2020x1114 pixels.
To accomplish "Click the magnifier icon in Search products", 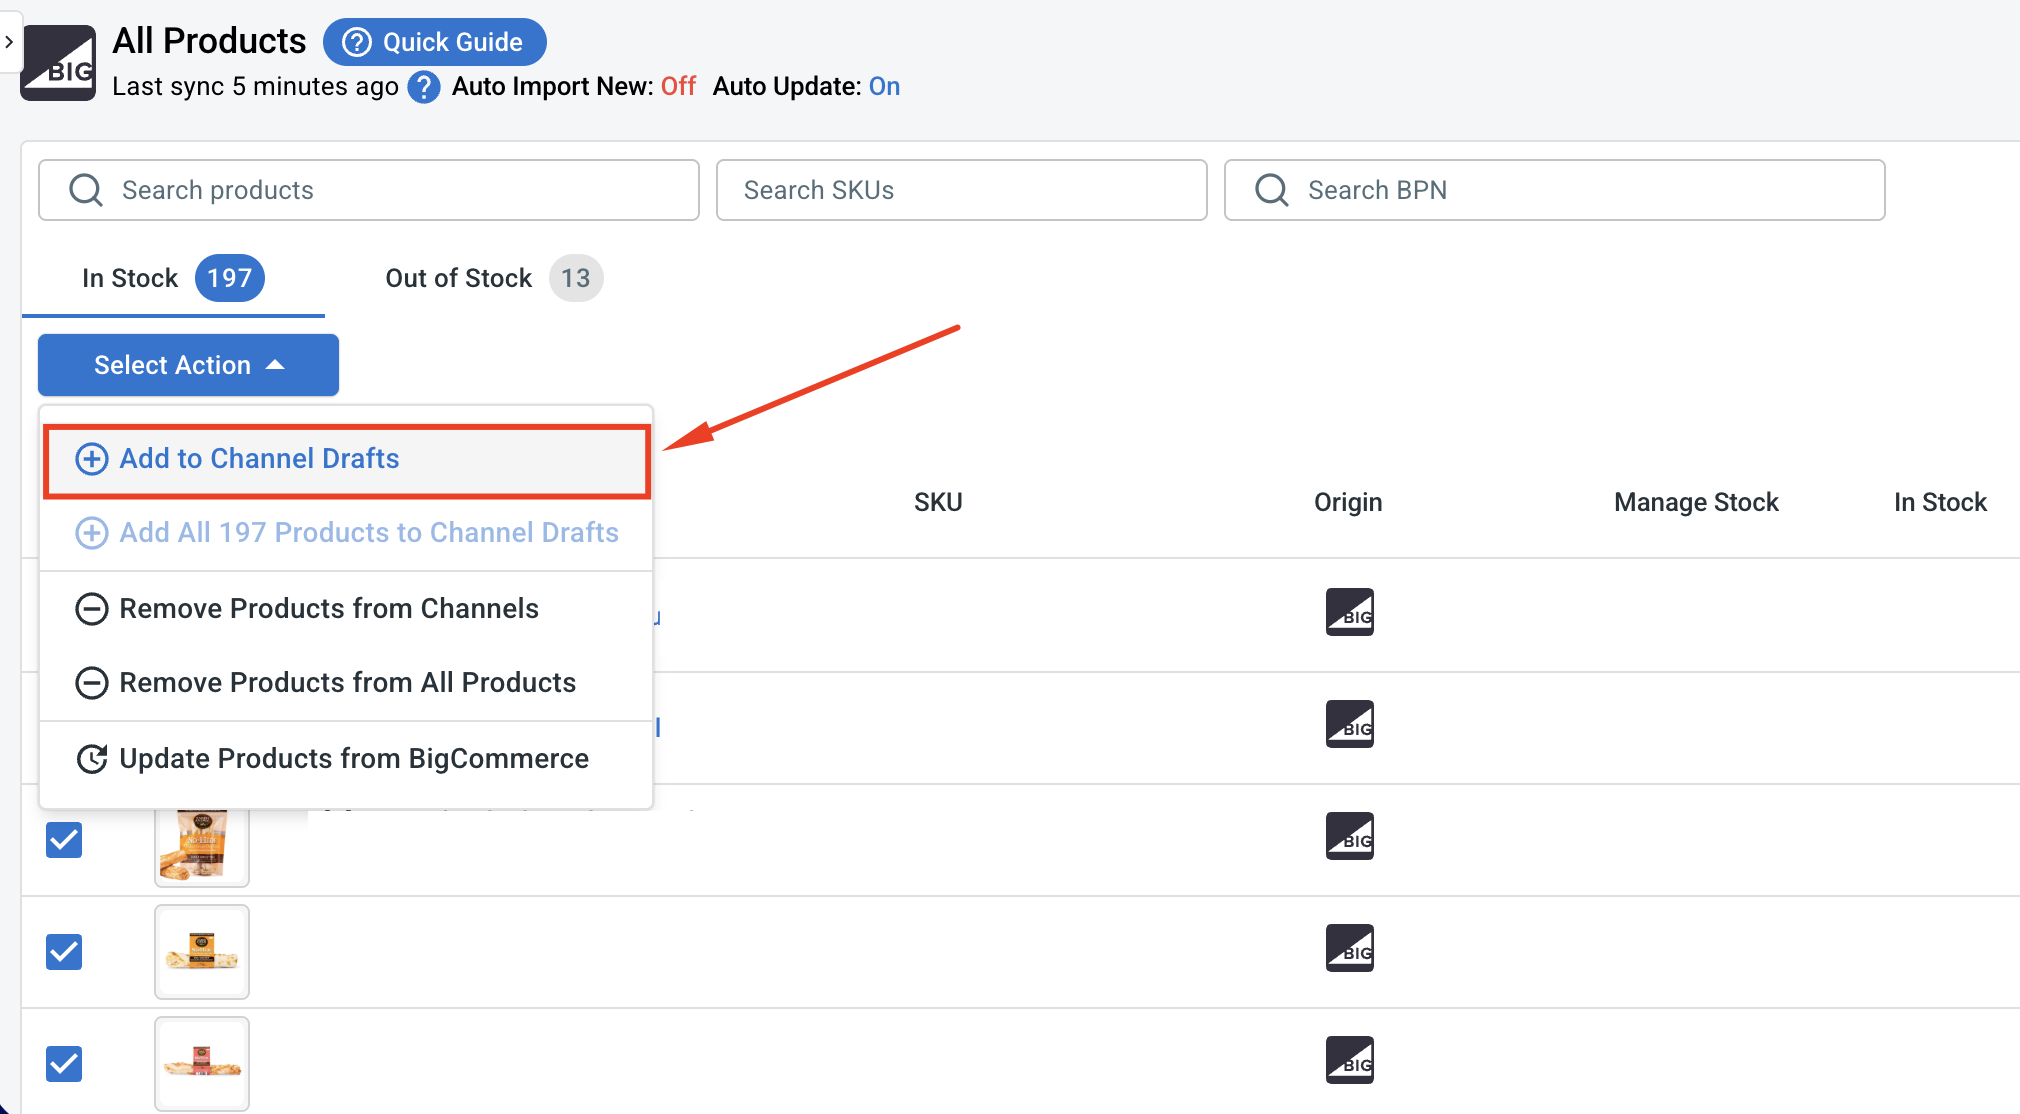I will pos(86,190).
